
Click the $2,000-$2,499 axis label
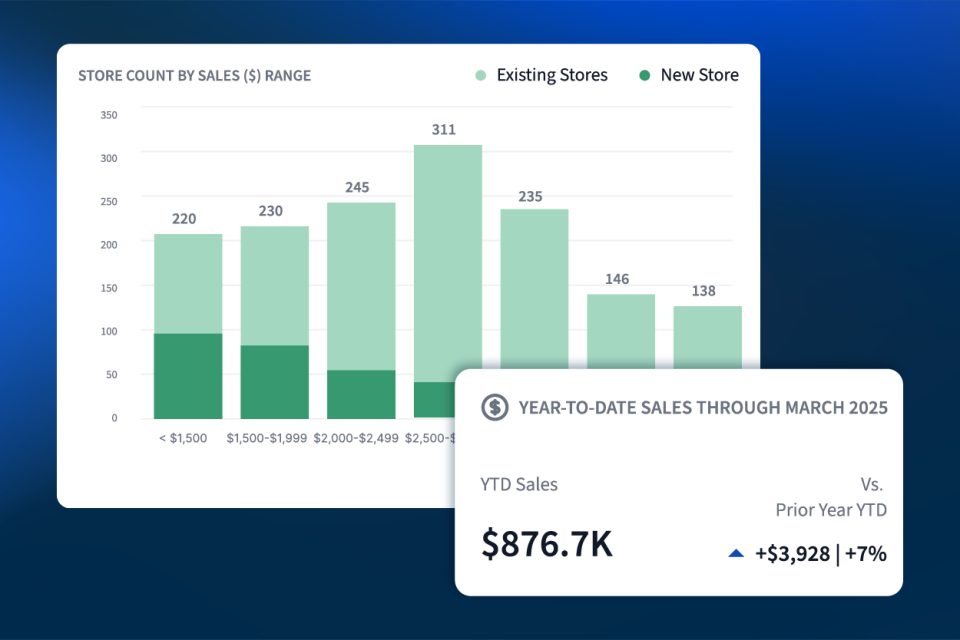tap(356, 438)
